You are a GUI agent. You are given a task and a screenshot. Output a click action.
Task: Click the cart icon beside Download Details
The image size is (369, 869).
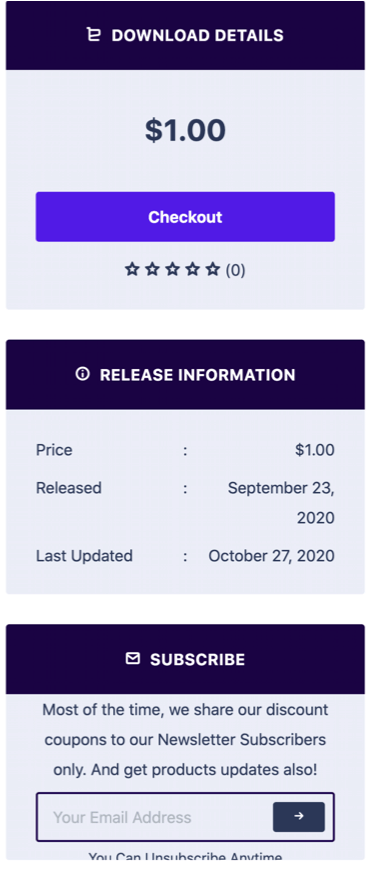pyautogui.click(x=94, y=35)
